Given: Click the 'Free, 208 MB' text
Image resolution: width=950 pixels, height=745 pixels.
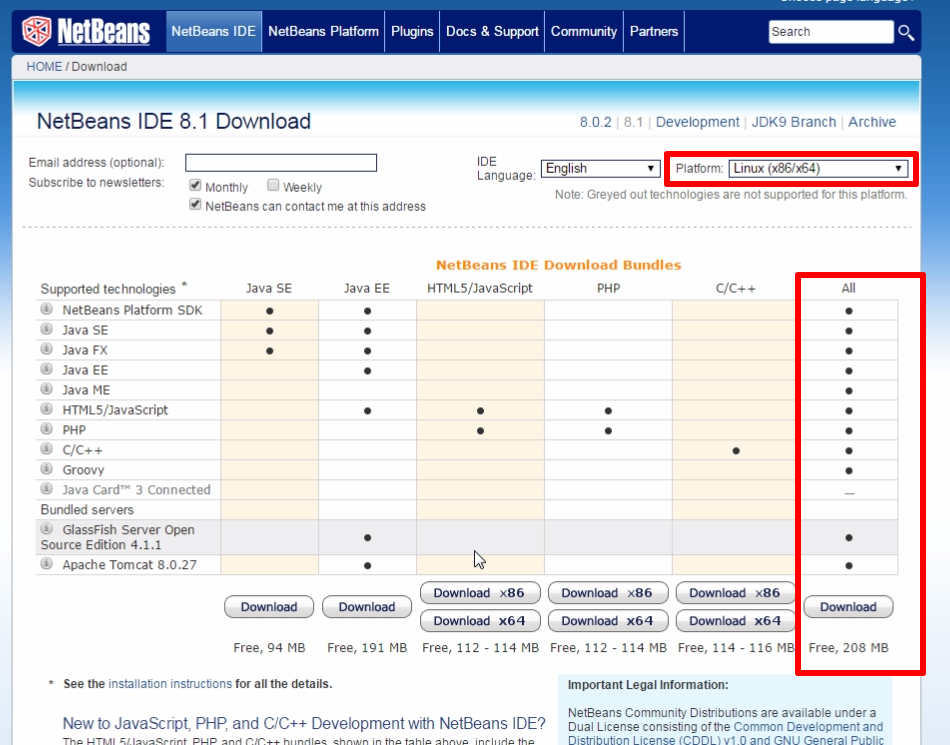Looking at the screenshot, I should (848, 647).
